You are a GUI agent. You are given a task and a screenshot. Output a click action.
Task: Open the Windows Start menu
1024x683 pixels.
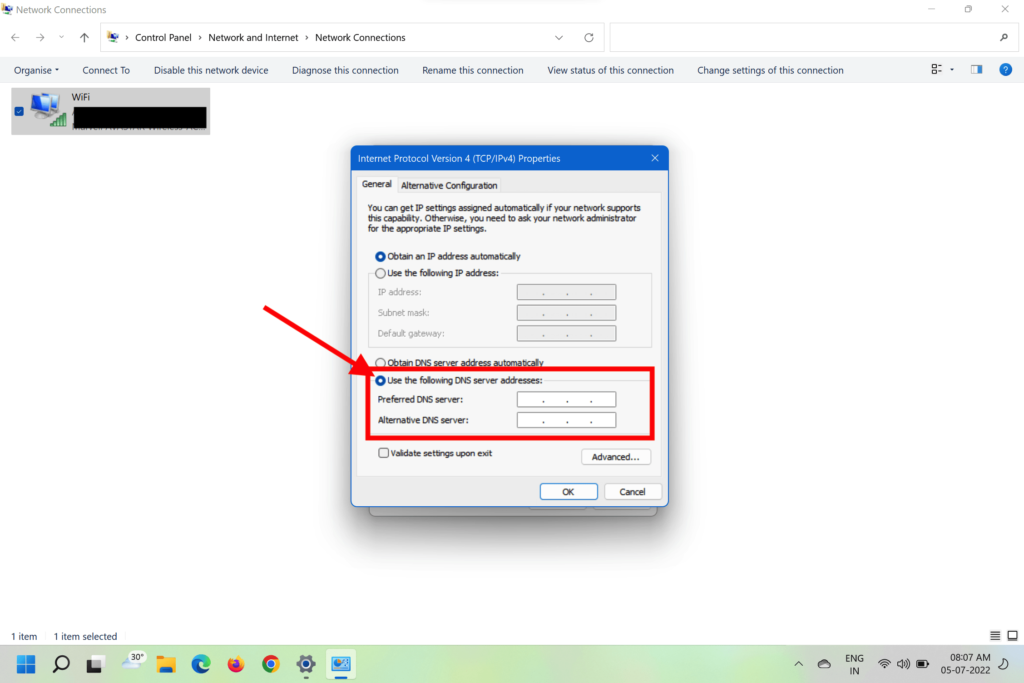(x=26, y=665)
